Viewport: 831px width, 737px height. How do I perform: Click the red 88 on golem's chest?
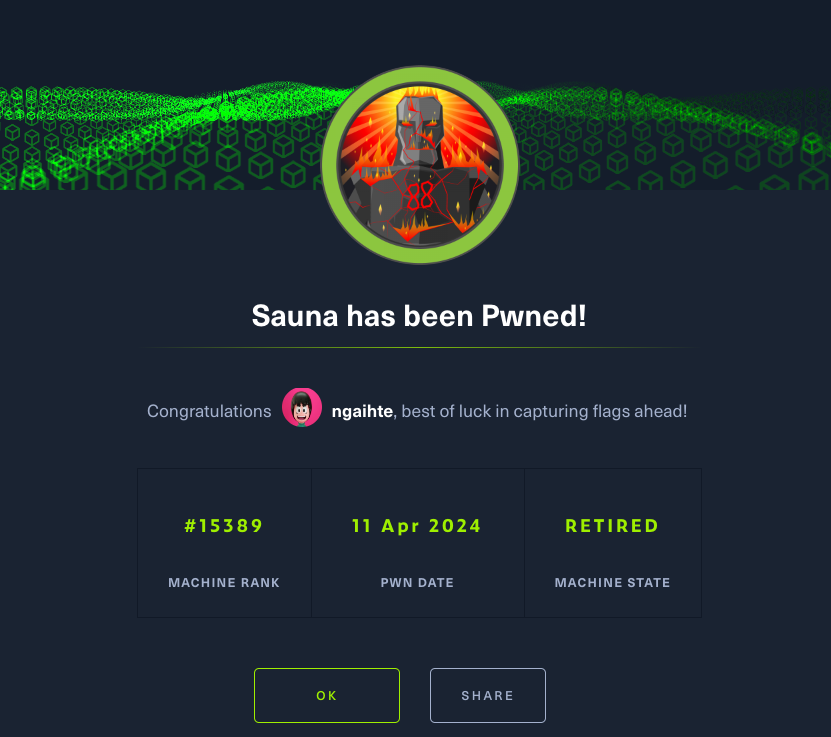click(x=420, y=197)
